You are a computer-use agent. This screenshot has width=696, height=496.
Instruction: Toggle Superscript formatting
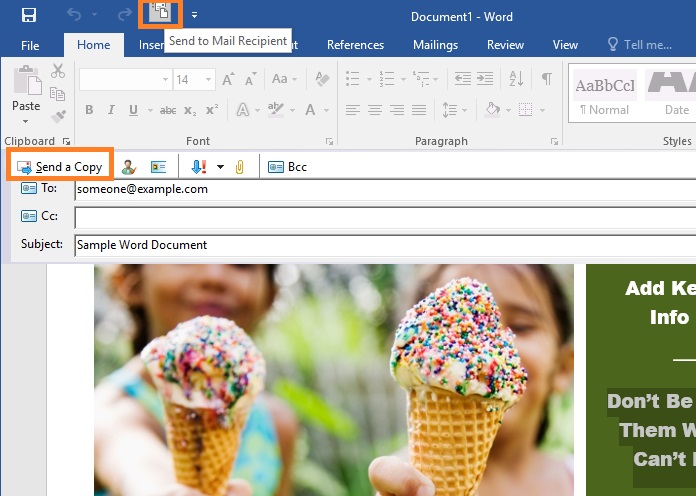click(x=212, y=109)
